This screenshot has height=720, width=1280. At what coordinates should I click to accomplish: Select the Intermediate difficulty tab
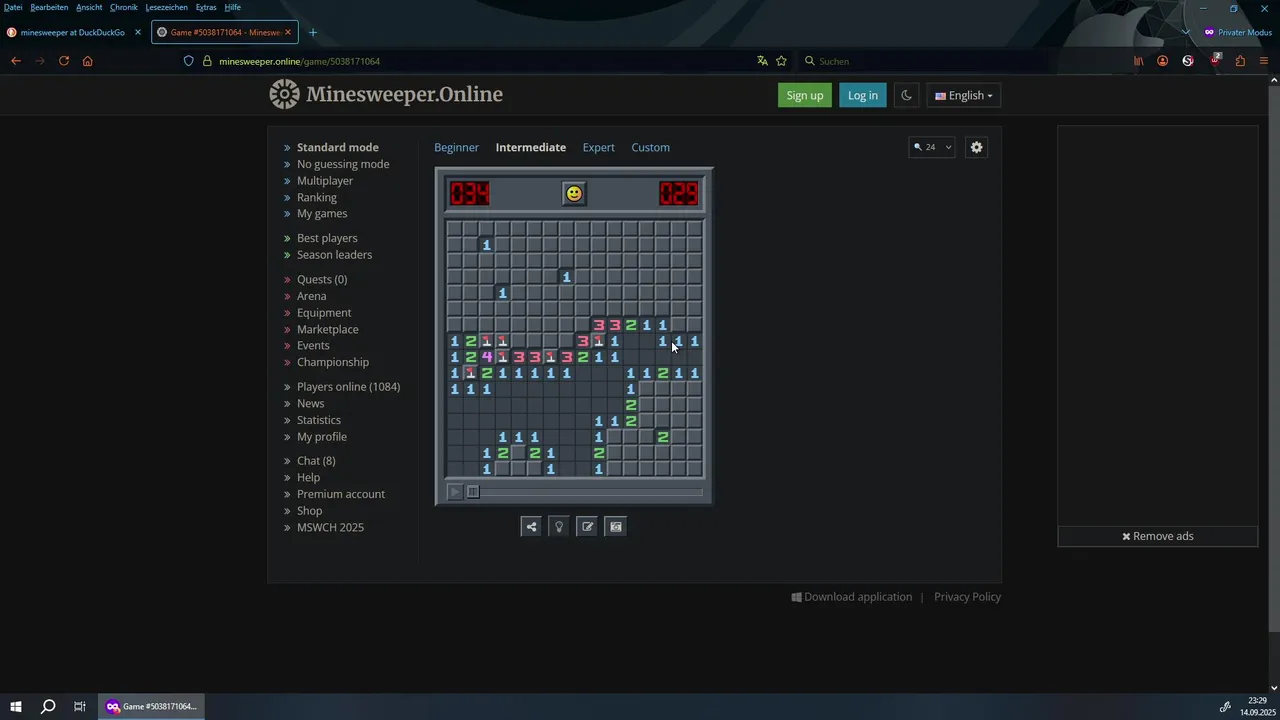click(x=531, y=147)
